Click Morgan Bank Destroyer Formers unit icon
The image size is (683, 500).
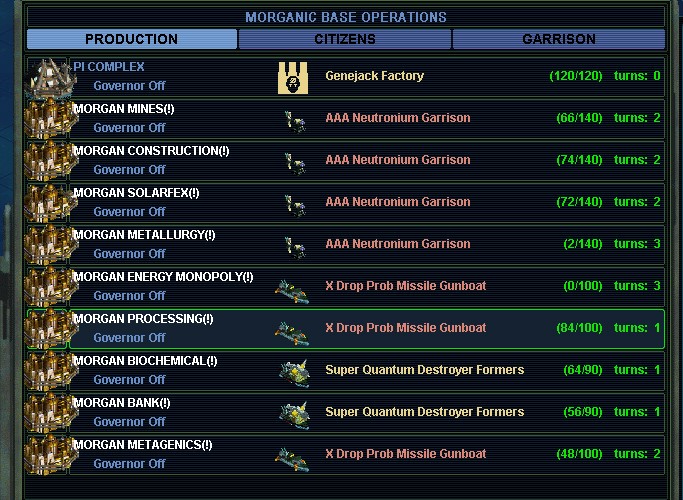click(x=293, y=413)
